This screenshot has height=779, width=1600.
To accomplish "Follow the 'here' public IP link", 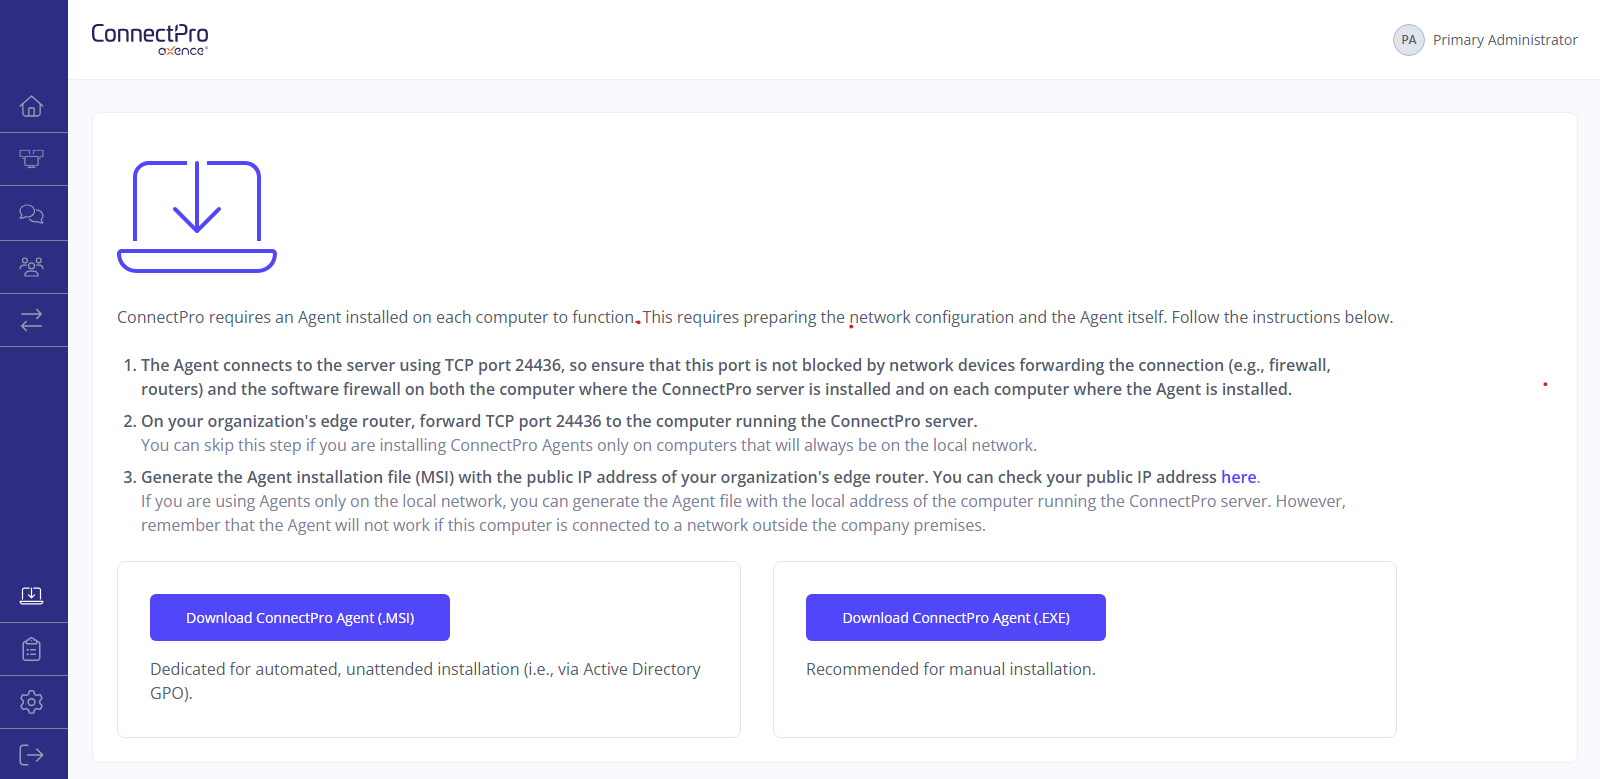I will (1238, 477).
